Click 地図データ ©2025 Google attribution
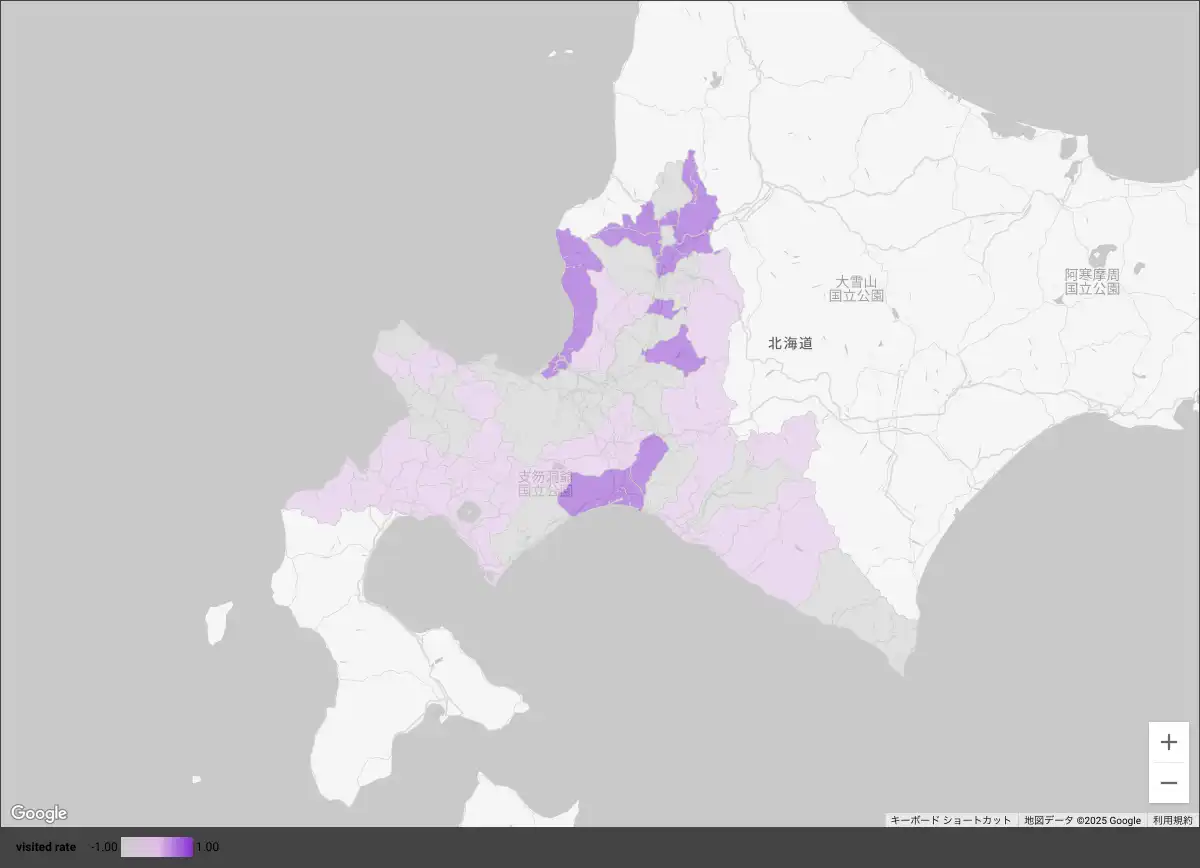The height and width of the screenshot is (868, 1200). (x=1082, y=820)
